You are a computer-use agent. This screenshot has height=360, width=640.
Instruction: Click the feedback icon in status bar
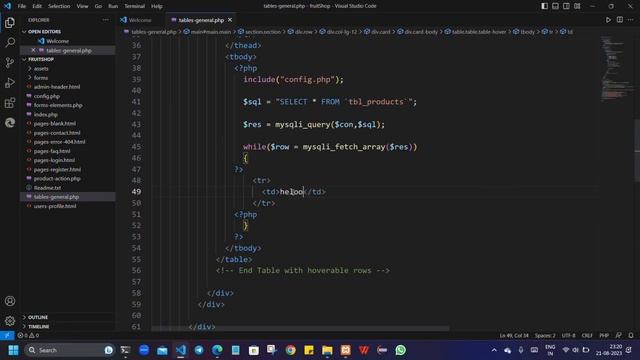(619, 336)
